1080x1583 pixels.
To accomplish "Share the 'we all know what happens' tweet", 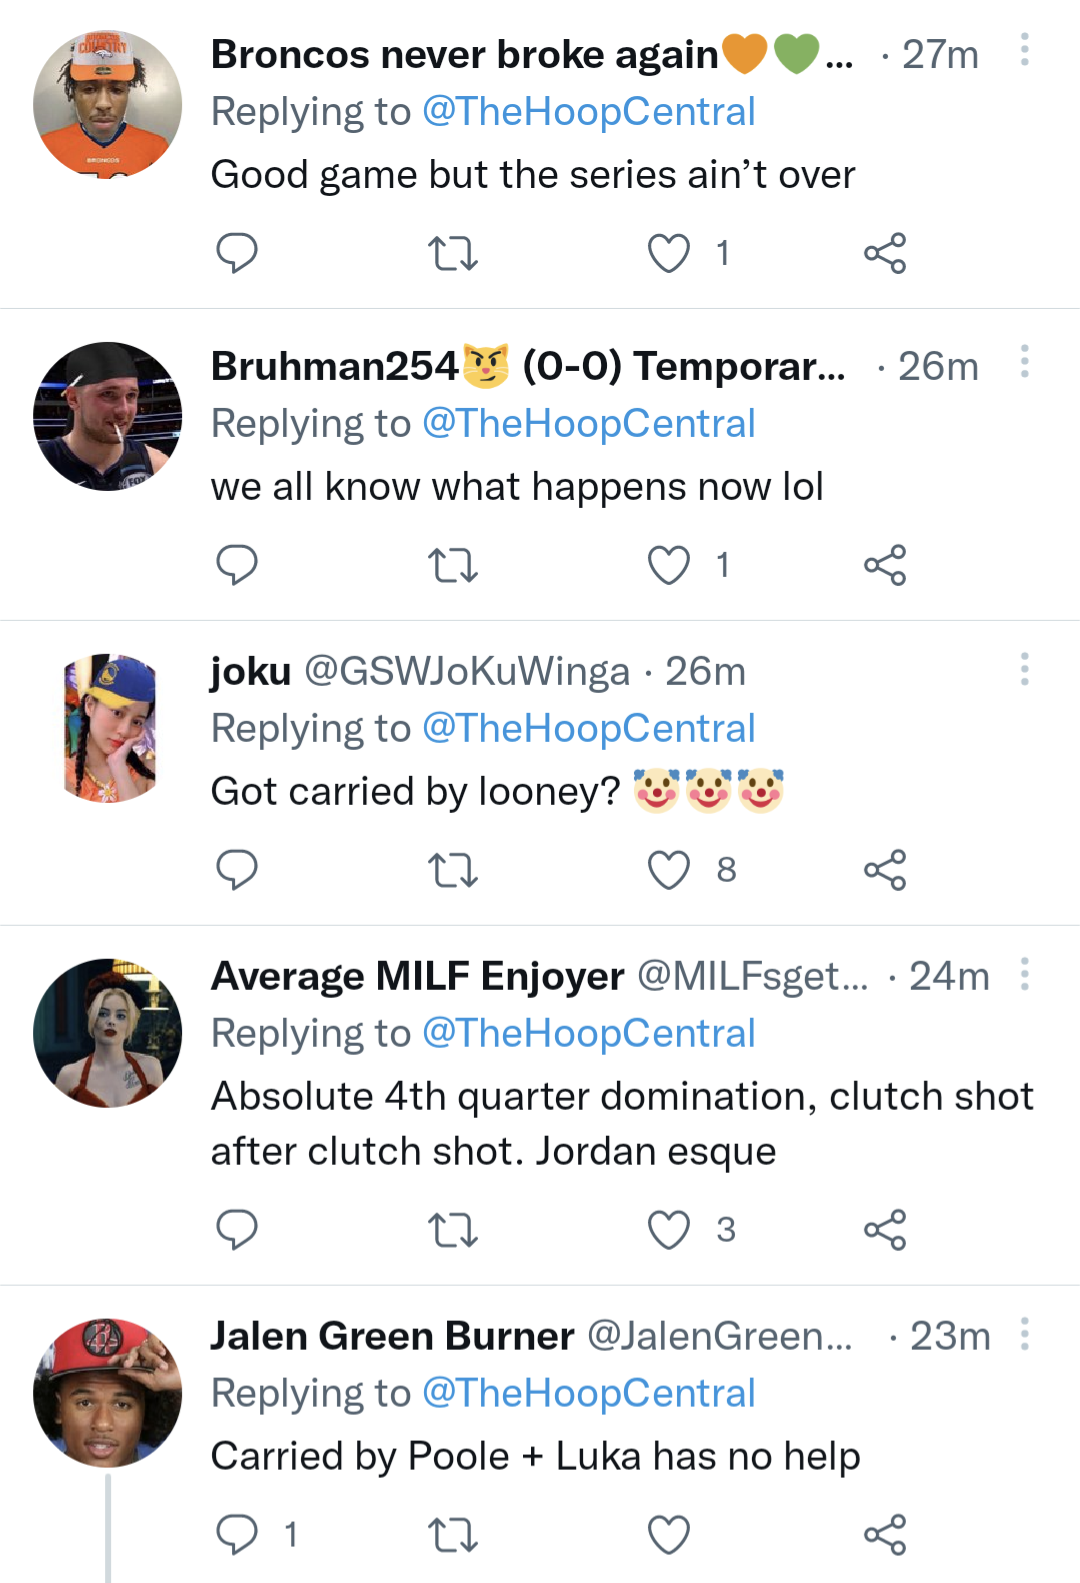I will tap(885, 565).
